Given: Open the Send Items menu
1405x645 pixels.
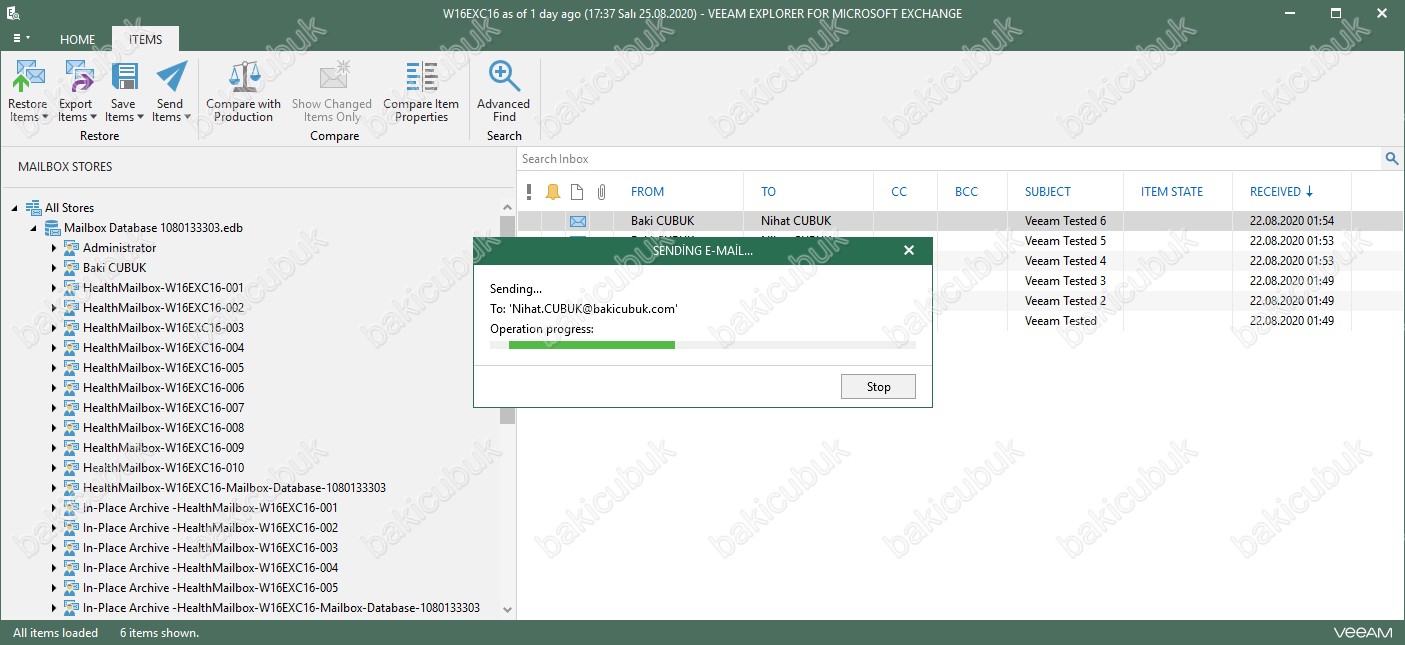Looking at the screenshot, I should pyautogui.click(x=171, y=92).
